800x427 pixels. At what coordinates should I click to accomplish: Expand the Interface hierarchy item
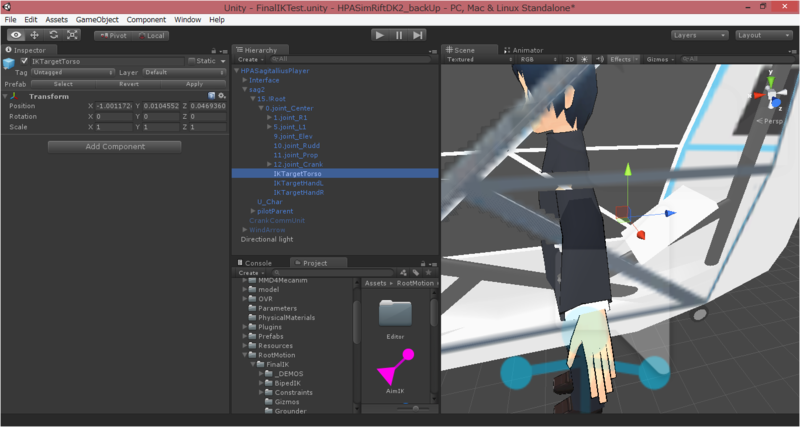coord(245,80)
